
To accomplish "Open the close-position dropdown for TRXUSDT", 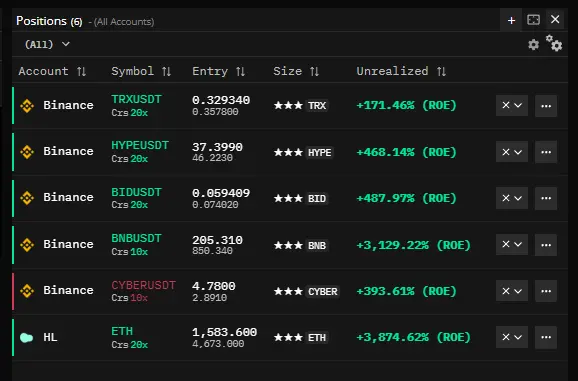I will tap(512, 105).
